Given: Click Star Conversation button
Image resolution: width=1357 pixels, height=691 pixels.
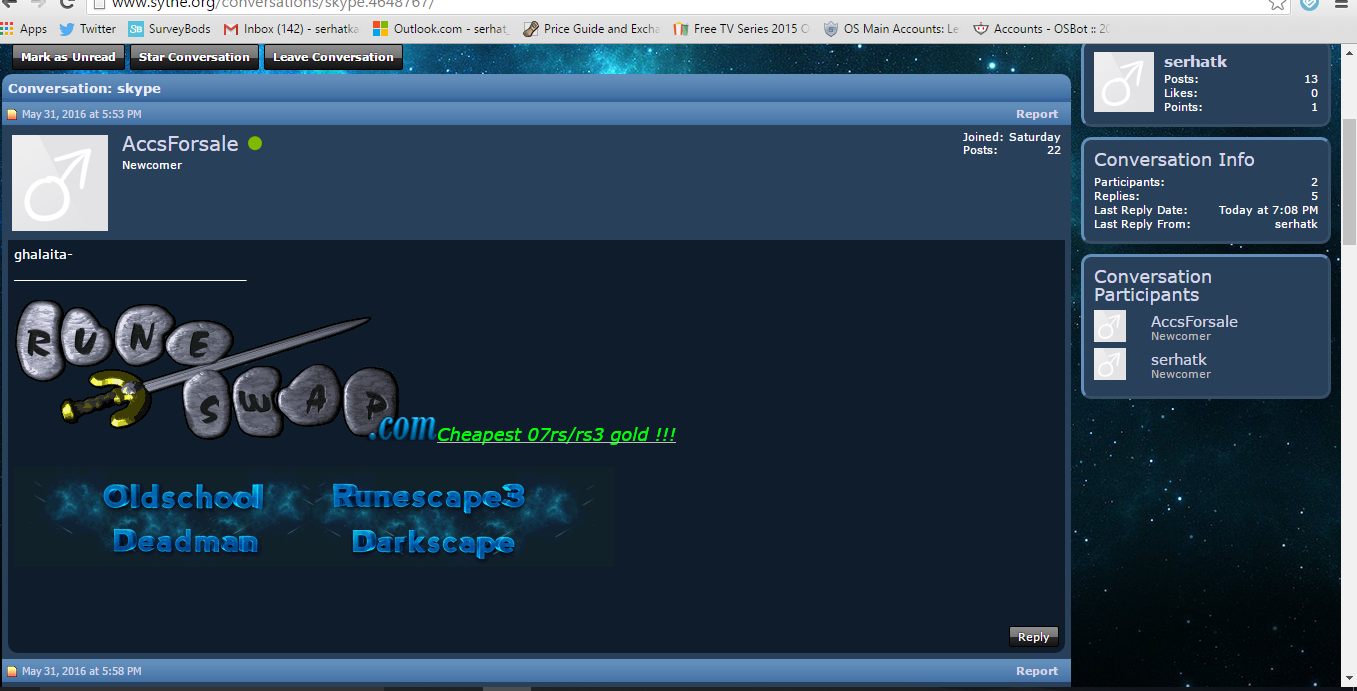Looking at the screenshot, I should pyautogui.click(x=194, y=57).
